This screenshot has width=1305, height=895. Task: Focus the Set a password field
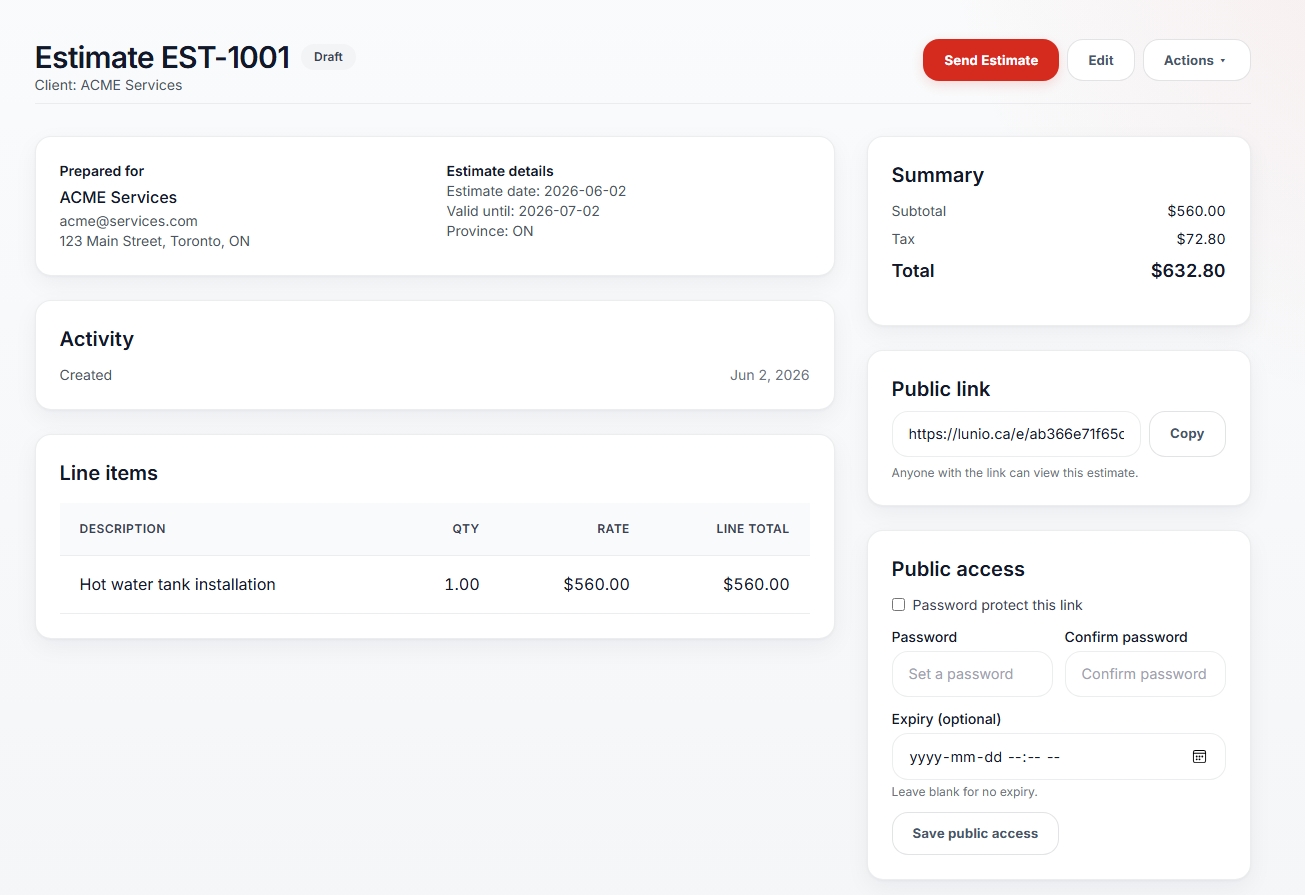pos(972,674)
